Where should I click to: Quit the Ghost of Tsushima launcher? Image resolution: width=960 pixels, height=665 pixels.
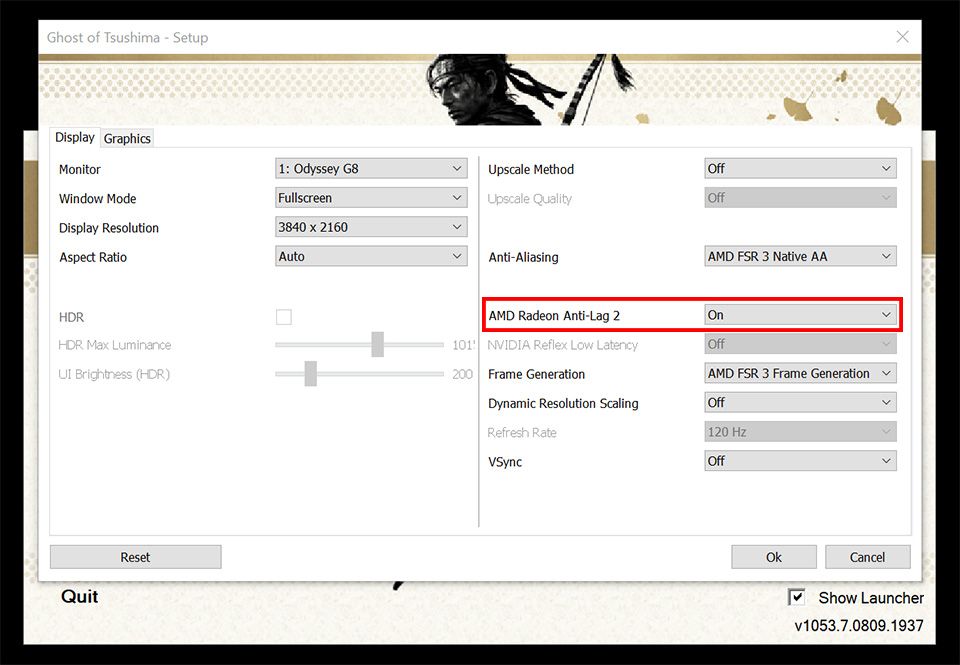pos(79,596)
